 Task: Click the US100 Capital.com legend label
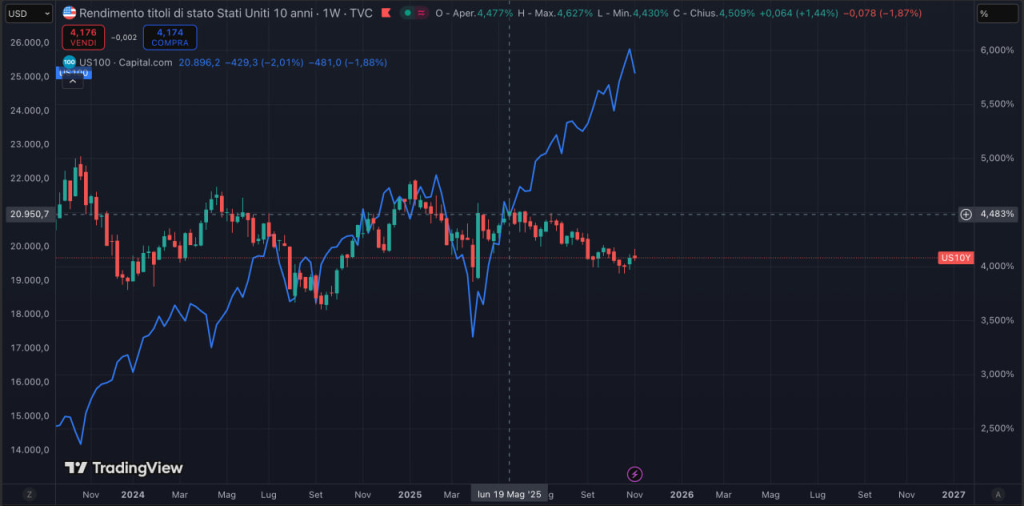point(126,62)
